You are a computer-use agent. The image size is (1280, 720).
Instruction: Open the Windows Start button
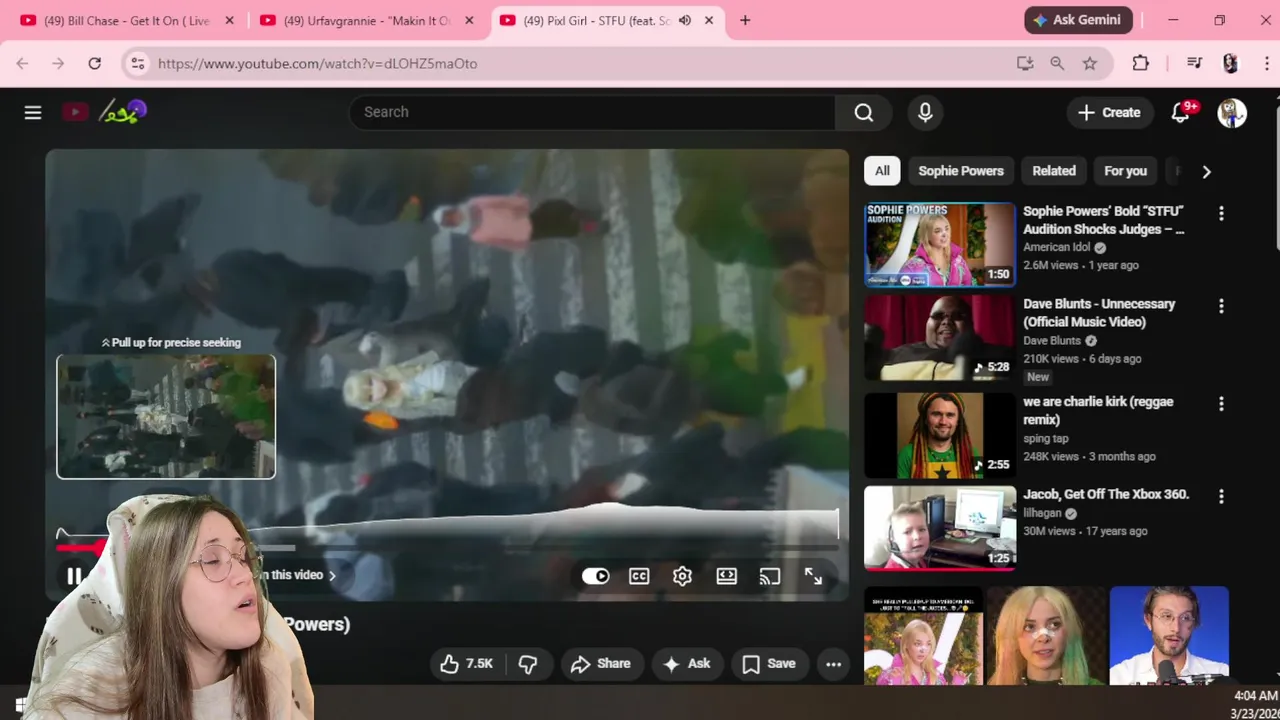[18, 704]
